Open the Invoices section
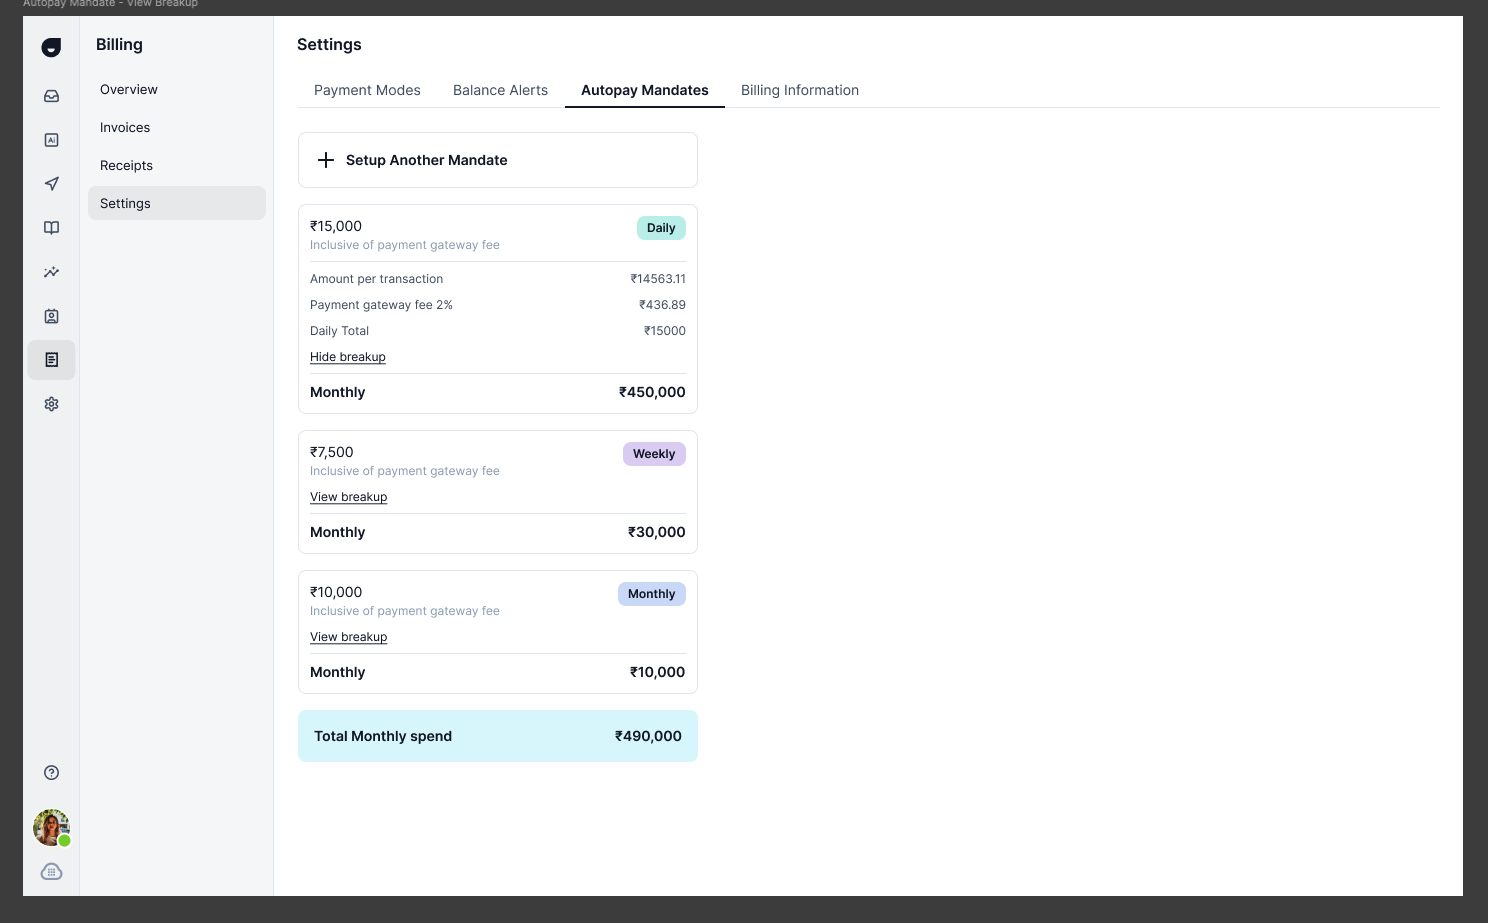Image resolution: width=1488 pixels, height=923 pixels. (x=125, y=128)
